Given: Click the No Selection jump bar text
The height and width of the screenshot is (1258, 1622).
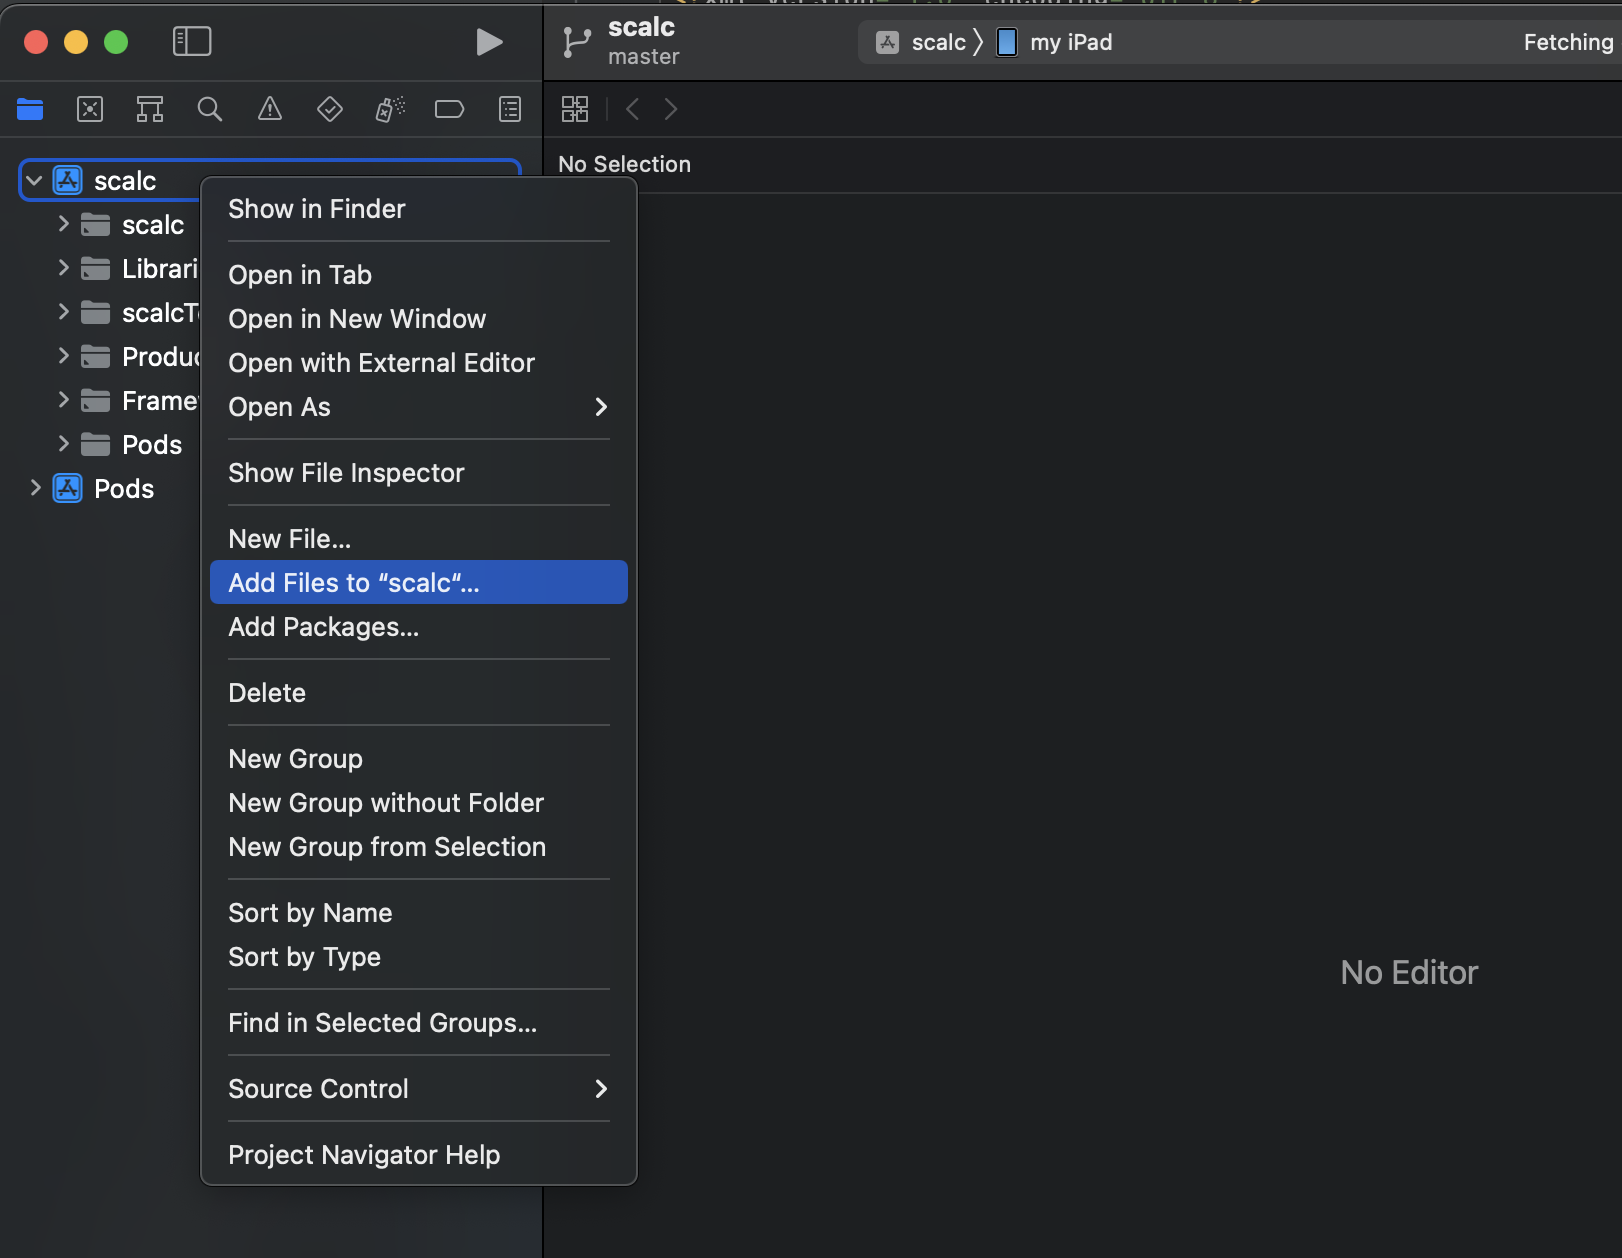Looking at the screenshot, I should coord(624,164).
